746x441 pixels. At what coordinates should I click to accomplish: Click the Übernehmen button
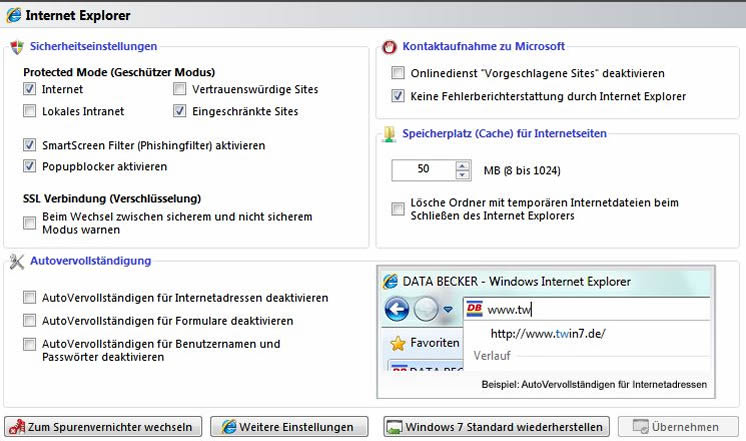tap(678, 427)
